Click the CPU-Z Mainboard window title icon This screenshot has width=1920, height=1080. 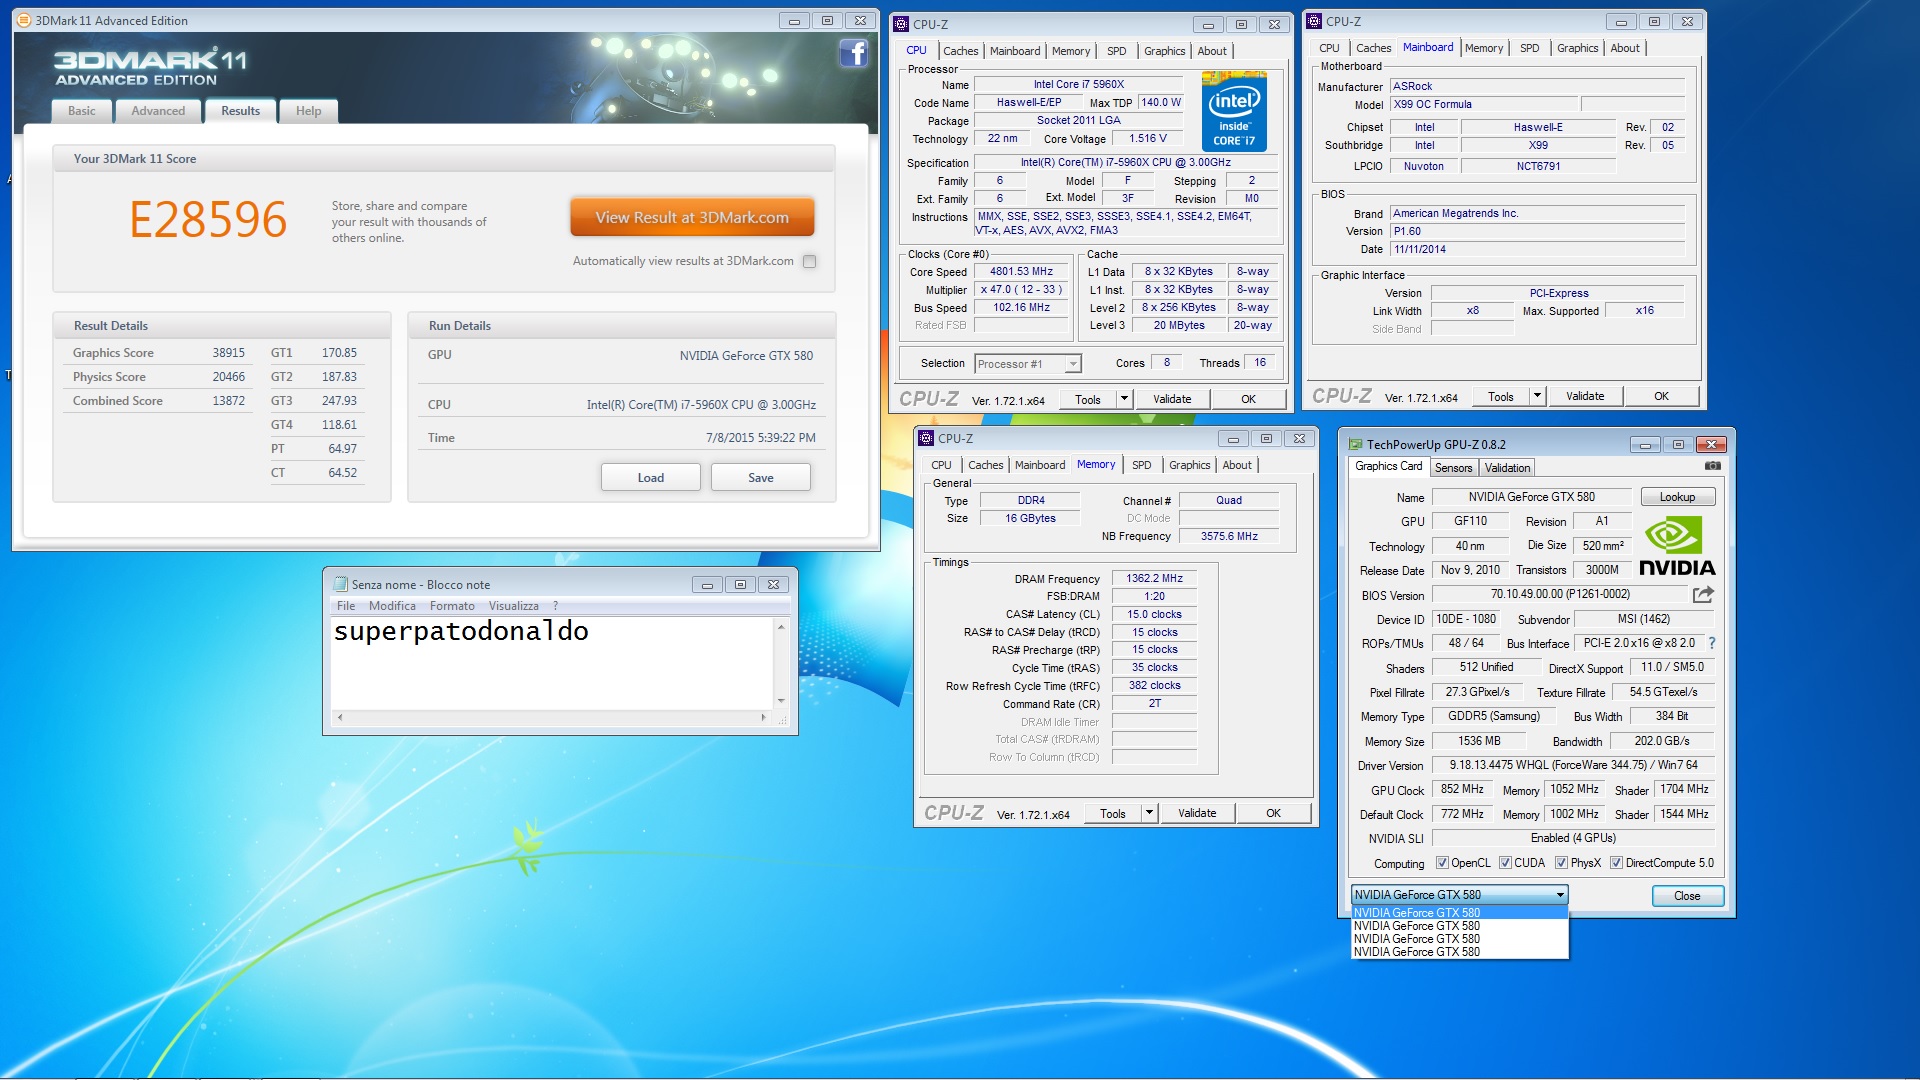(x=1314, y=21)
